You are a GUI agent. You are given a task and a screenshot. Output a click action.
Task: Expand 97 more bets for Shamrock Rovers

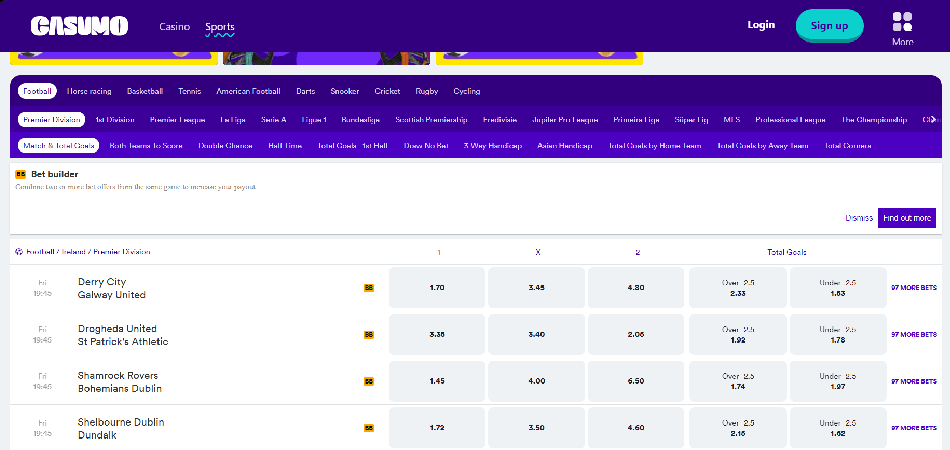pos(913,381)
